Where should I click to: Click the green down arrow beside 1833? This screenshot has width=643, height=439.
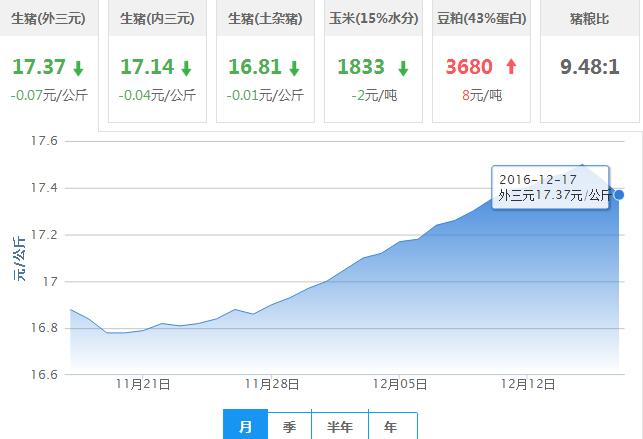[x=403, y=68]
